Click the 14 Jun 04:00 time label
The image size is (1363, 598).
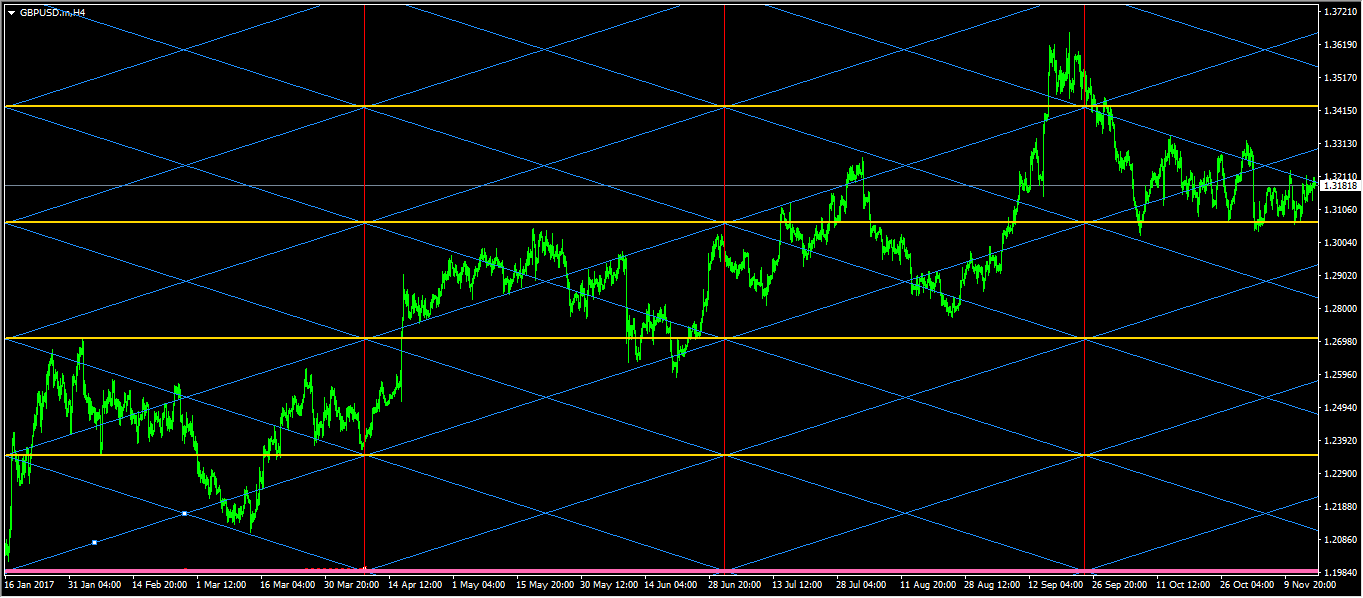tap(672, 583)
